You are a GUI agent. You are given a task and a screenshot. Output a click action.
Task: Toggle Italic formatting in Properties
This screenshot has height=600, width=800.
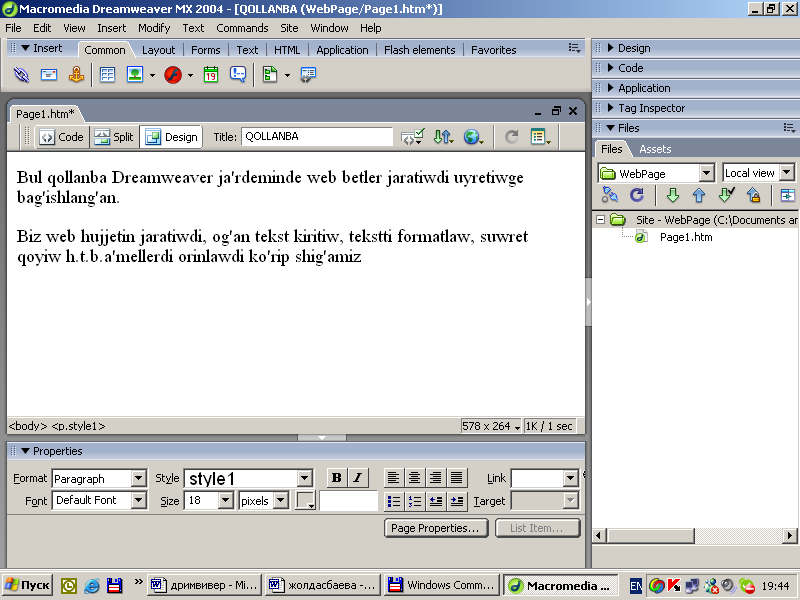point(358,478)
